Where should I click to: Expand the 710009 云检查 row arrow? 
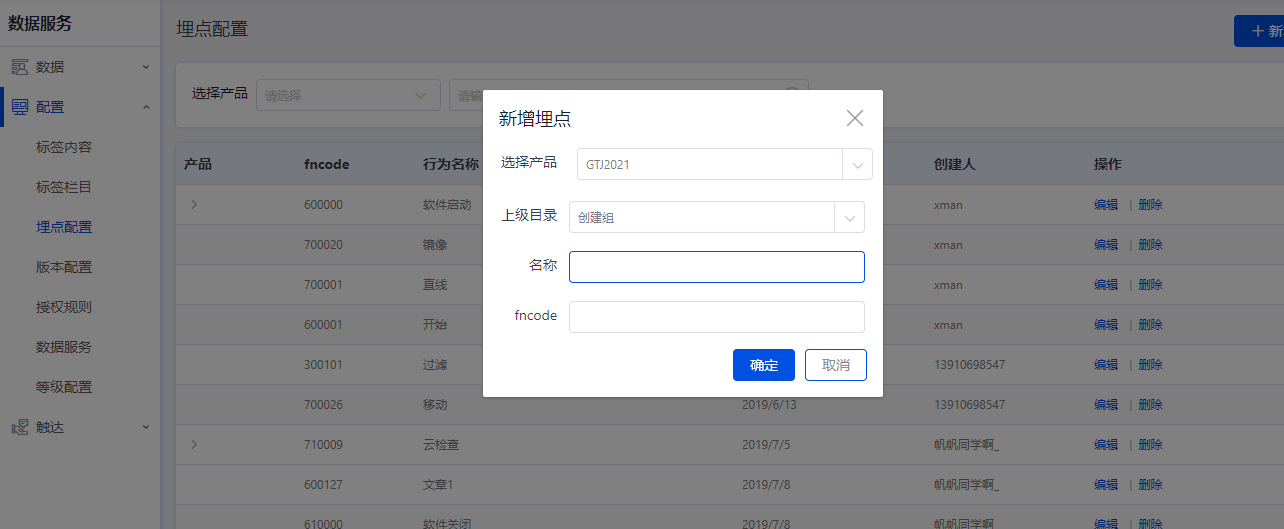click(x=194, y=445)
